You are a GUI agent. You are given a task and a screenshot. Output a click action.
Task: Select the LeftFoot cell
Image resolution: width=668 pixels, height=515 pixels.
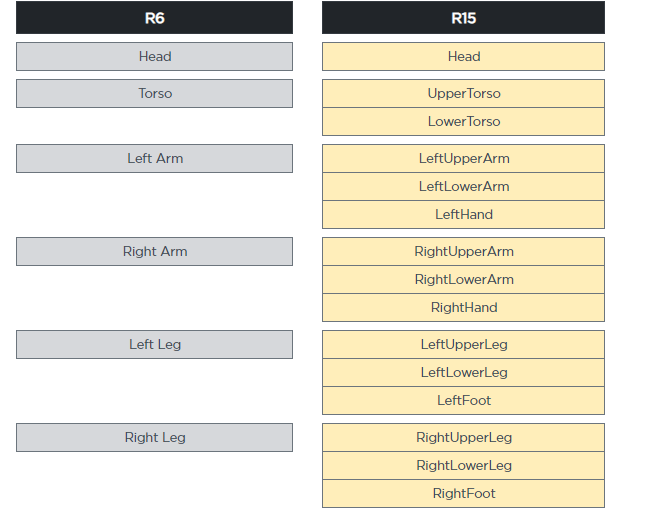[x=463, y=400]
